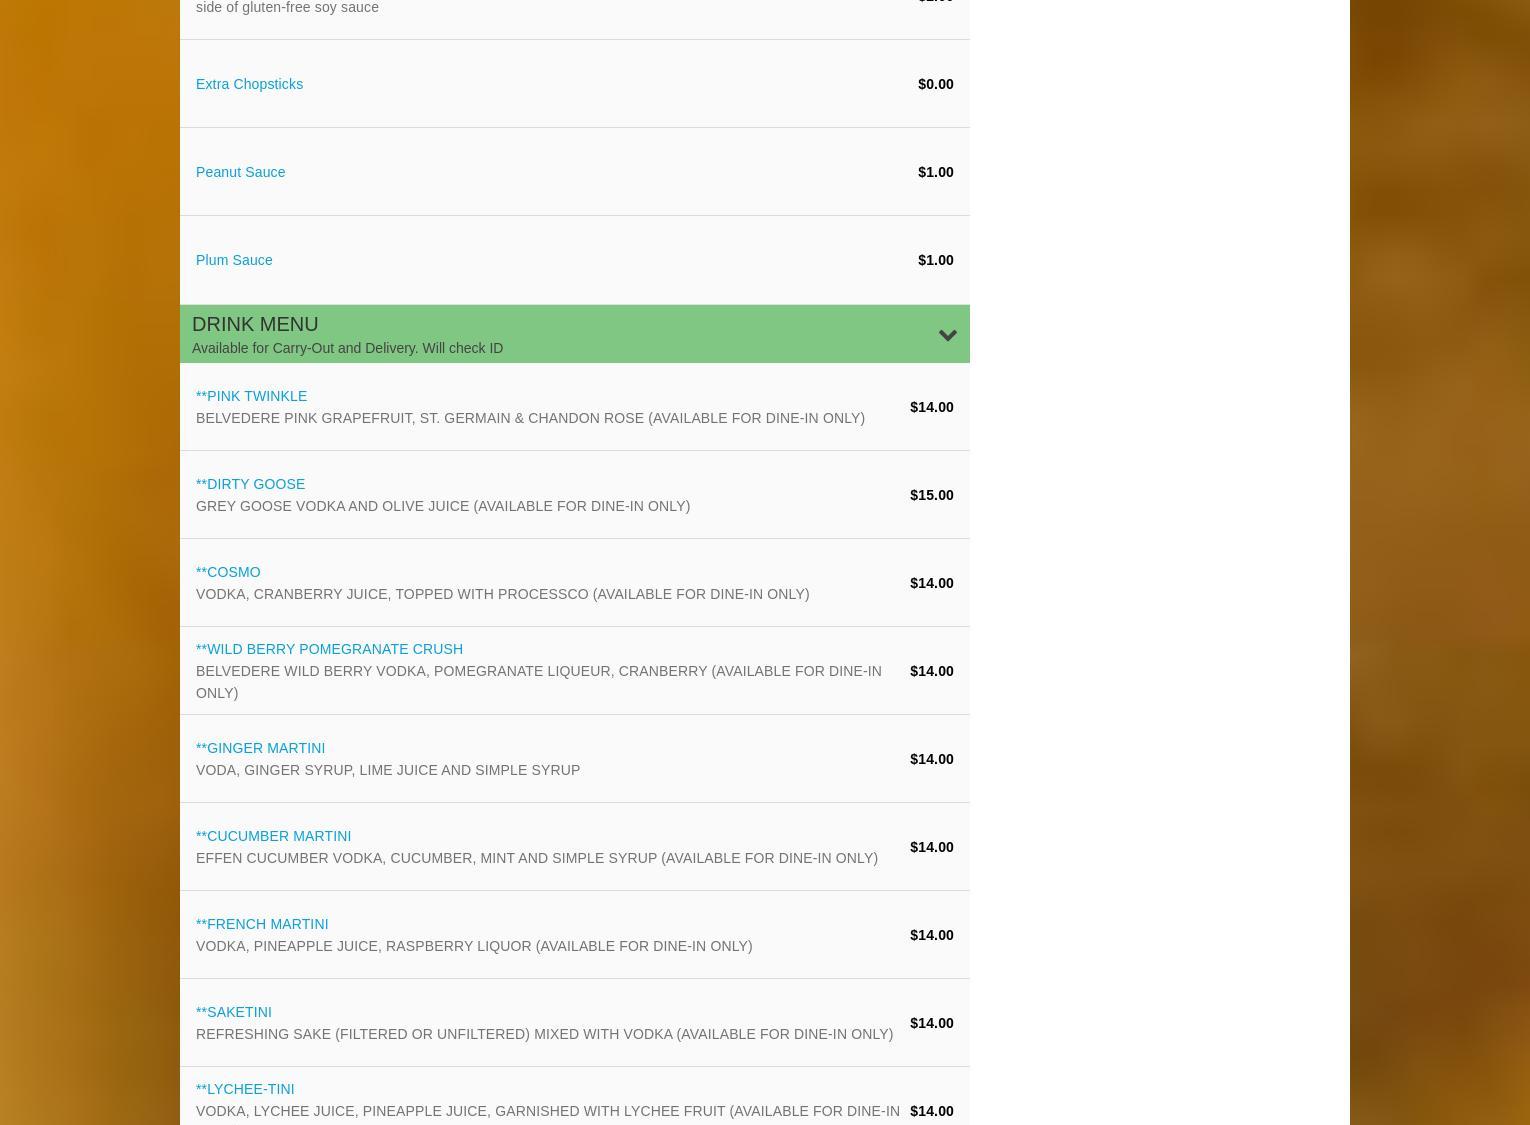Screen dimensions: 1530x1125
Task: Click the $14.00 price for Cosmo
Action: pos(931,583)
